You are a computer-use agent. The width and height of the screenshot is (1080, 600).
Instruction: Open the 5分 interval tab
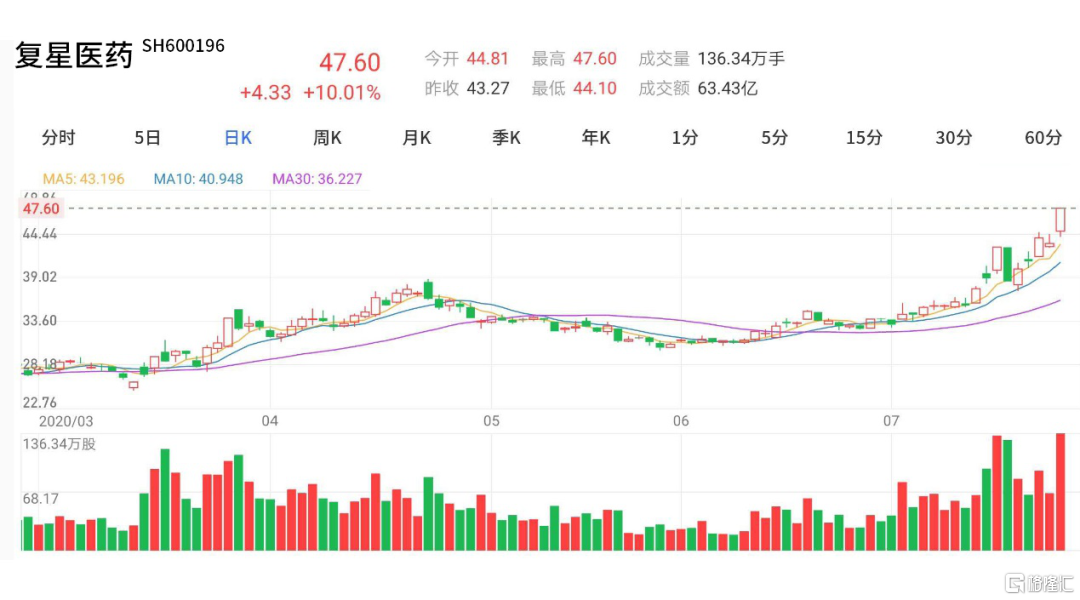click(x=774, y=138)
